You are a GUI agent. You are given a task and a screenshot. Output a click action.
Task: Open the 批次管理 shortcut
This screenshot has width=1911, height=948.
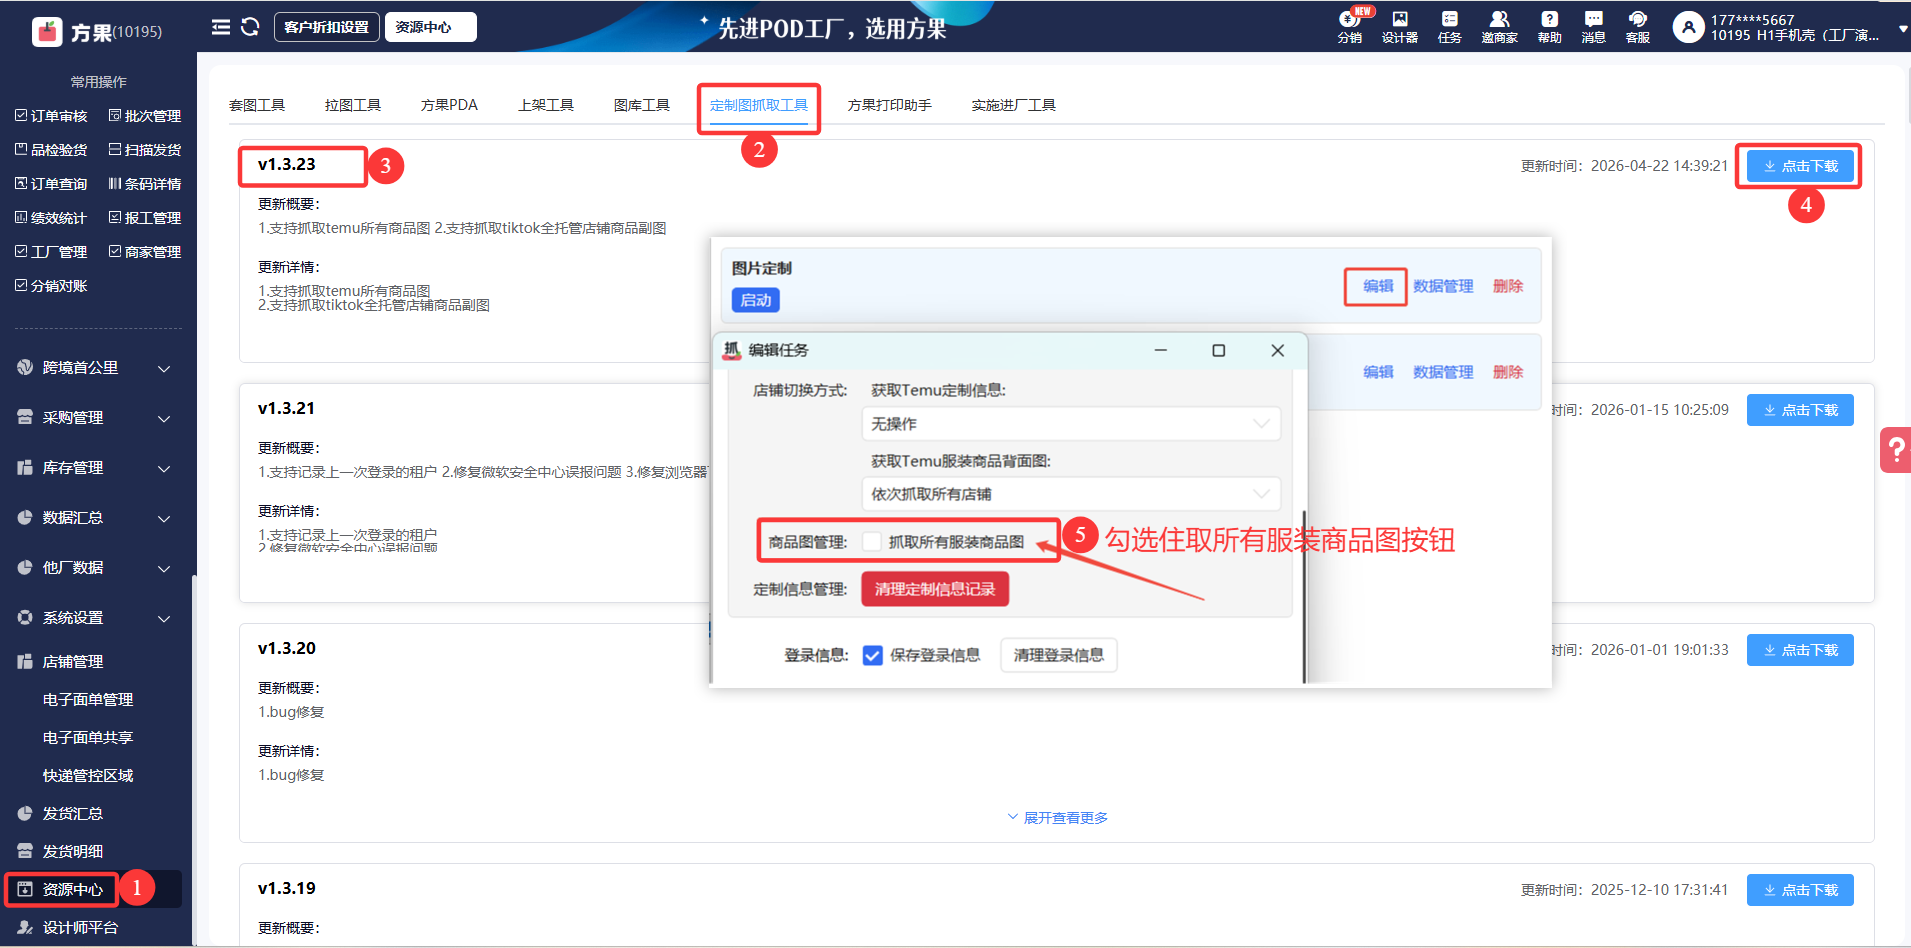145,116
